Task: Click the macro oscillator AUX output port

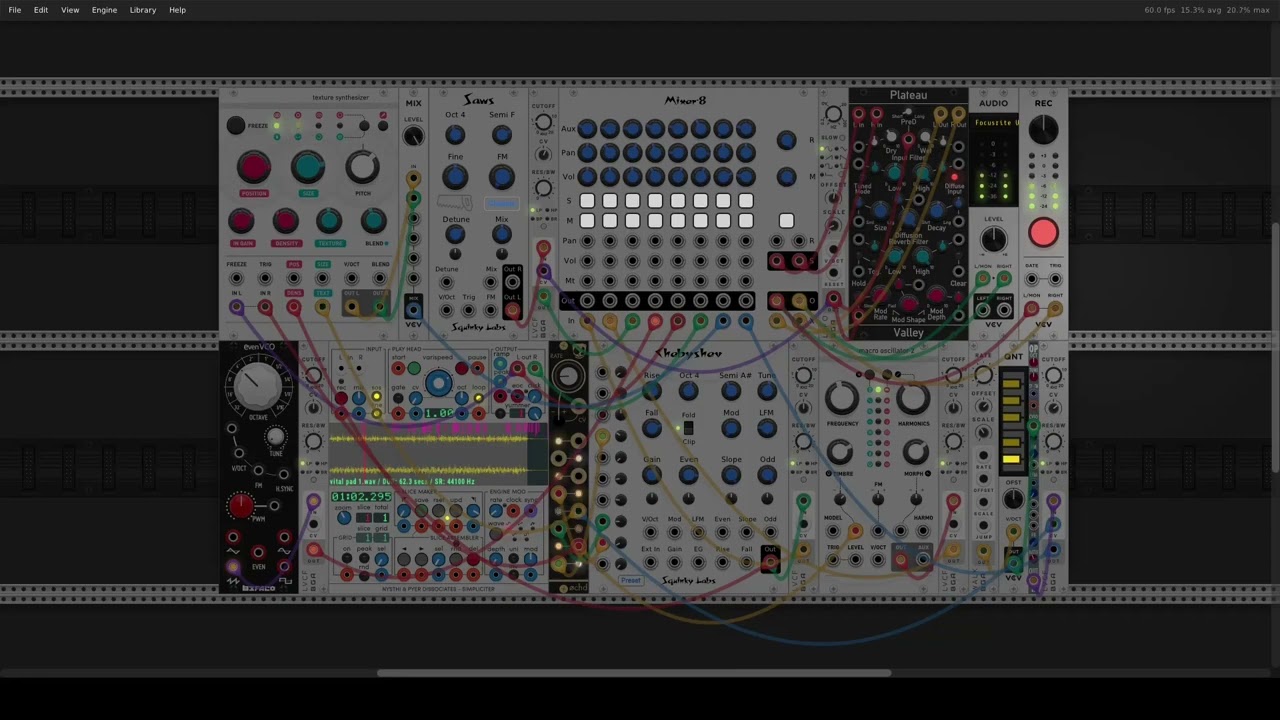Action: [x=923, y=560]
